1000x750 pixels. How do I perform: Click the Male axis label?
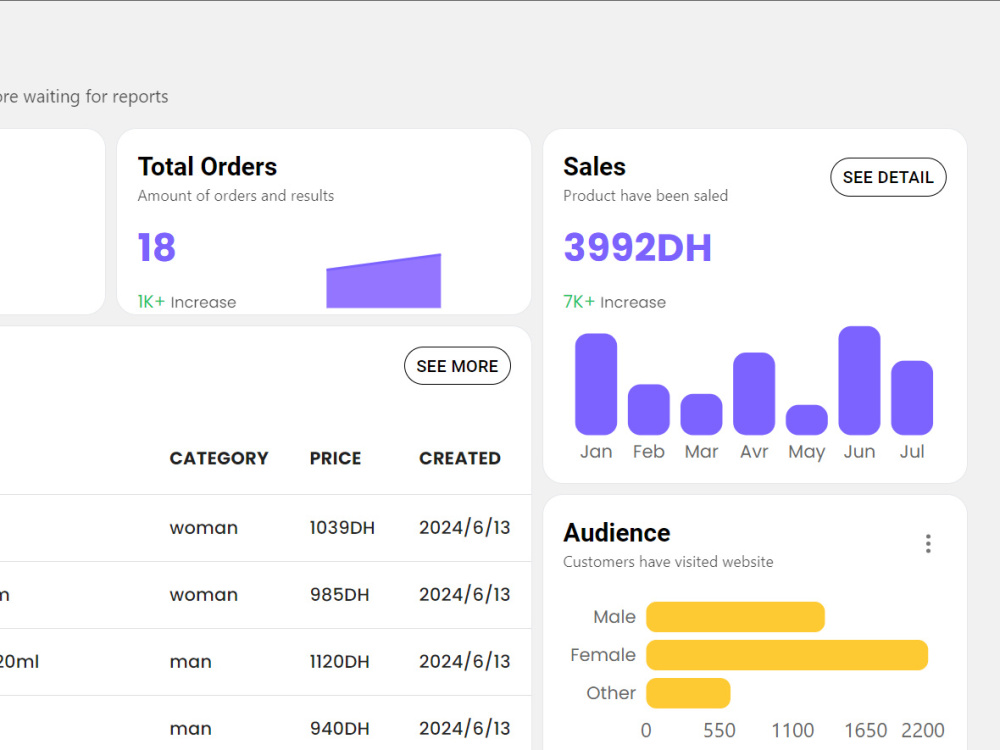614,617
